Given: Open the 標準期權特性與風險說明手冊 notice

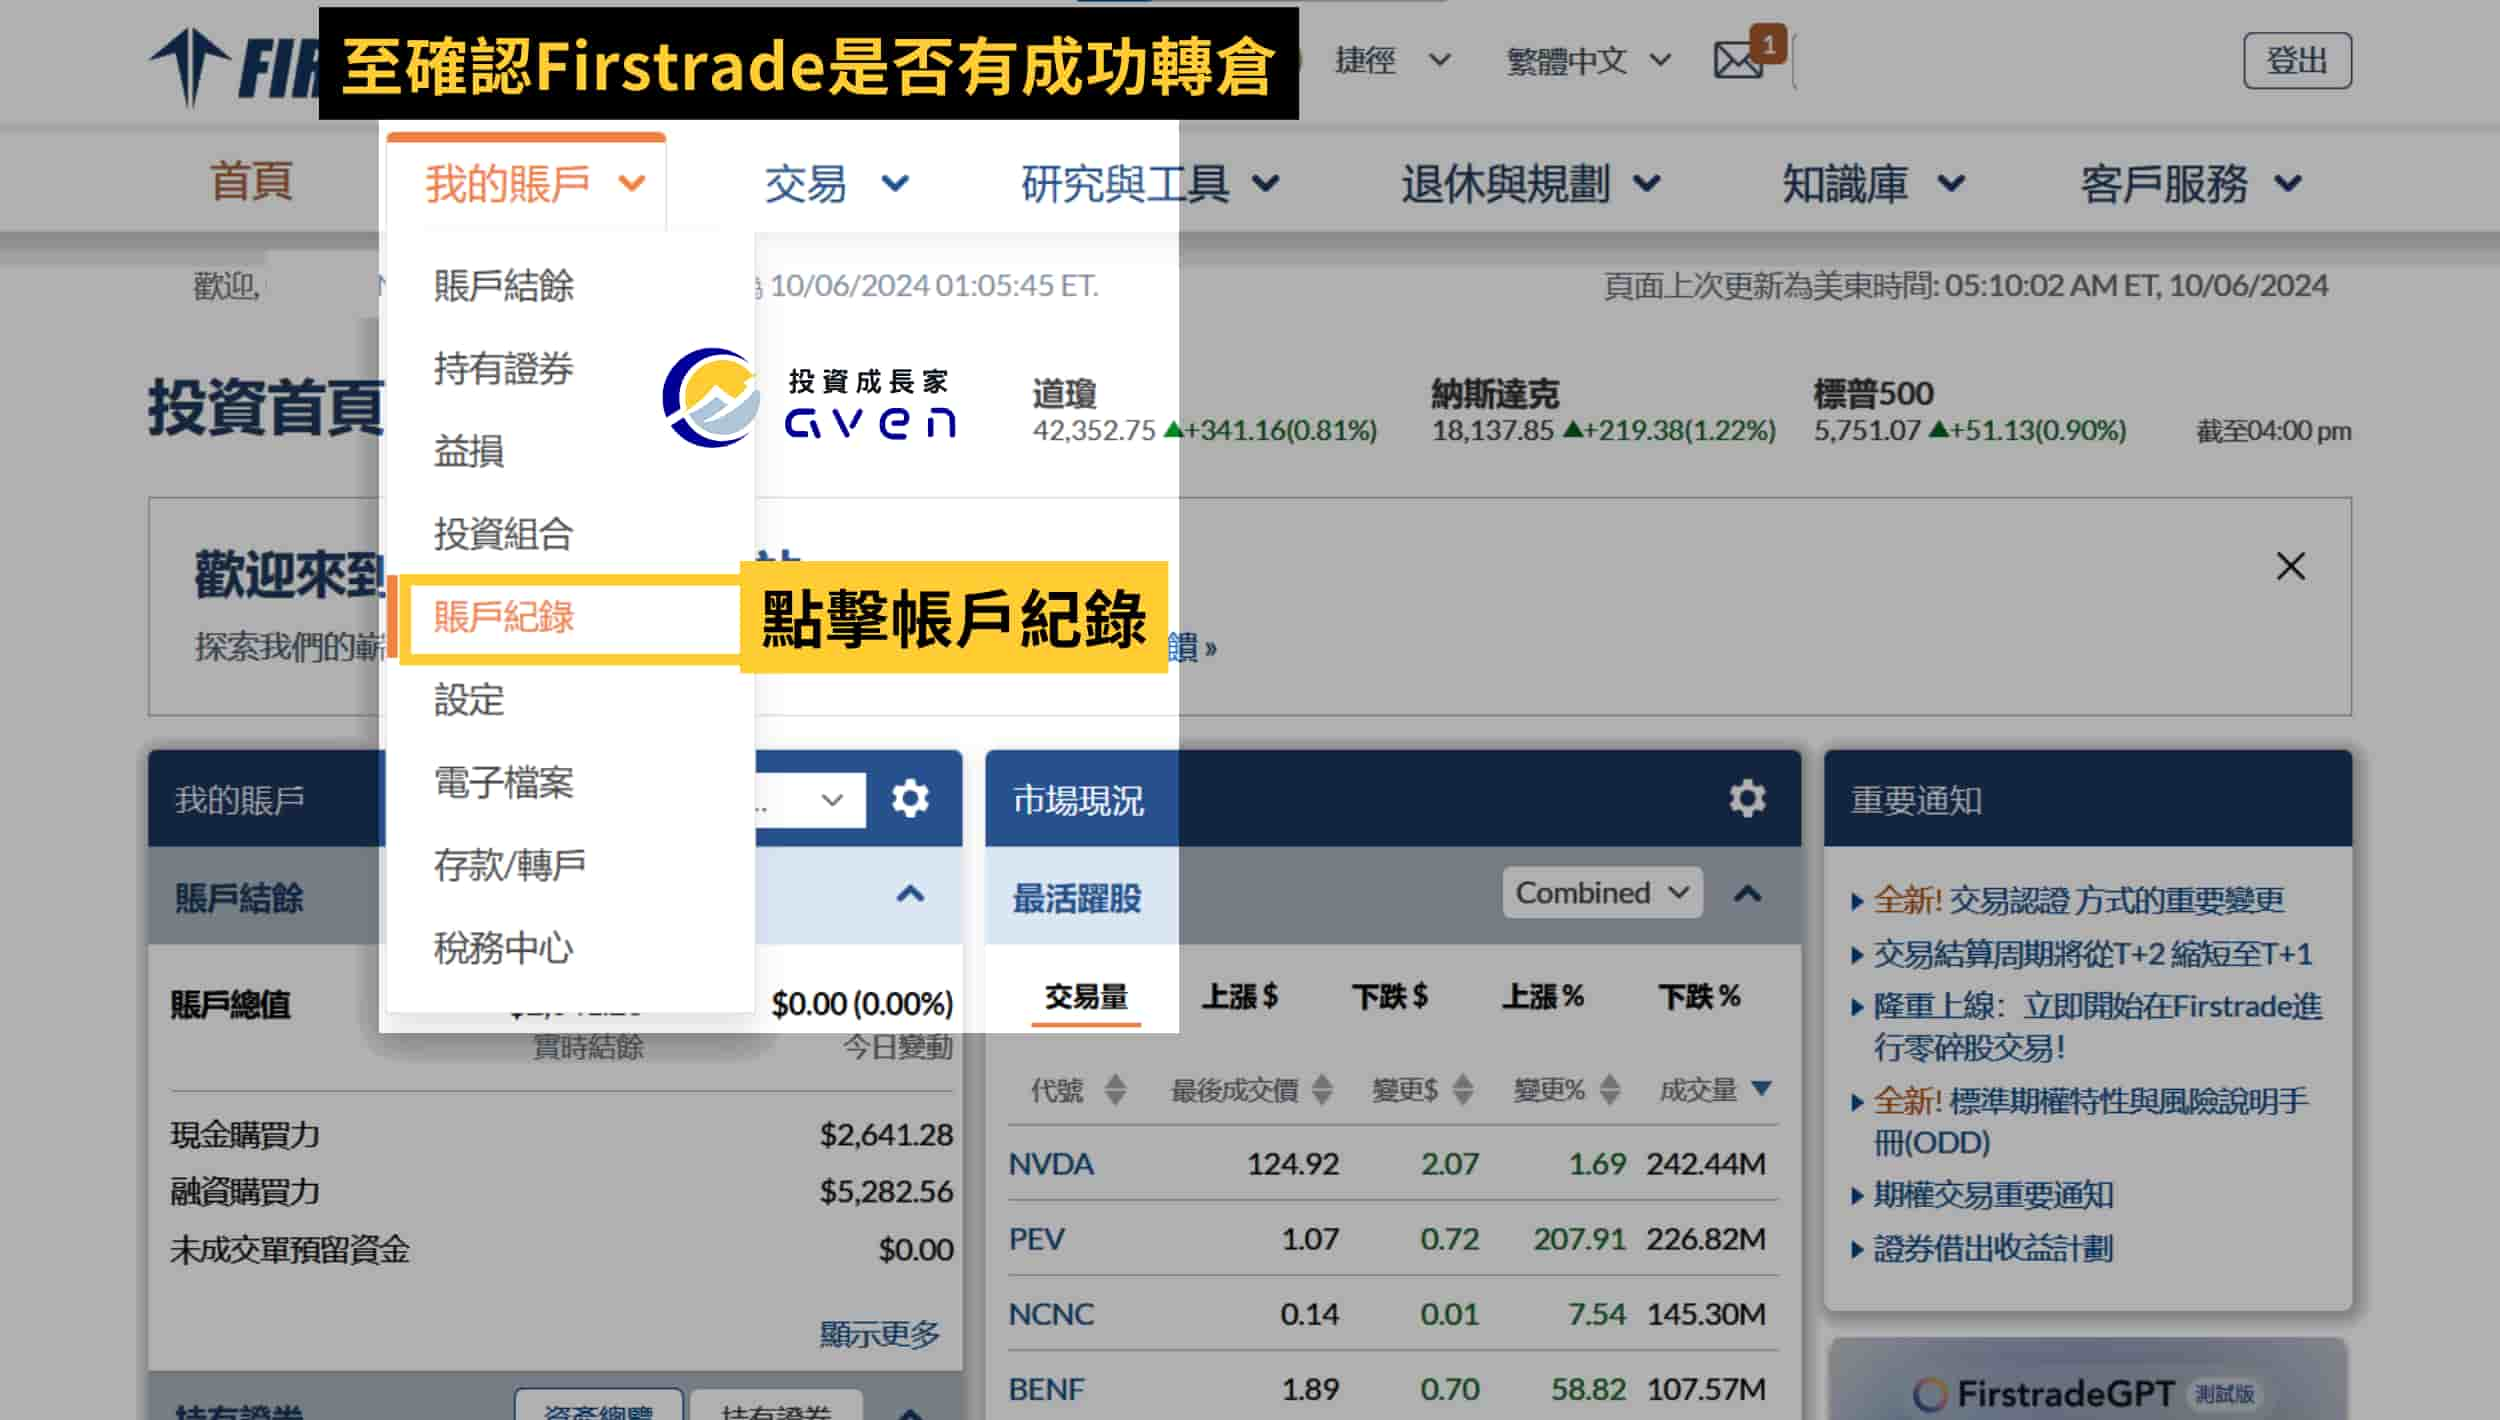Looking at the screenshot, I should pyautogui.click(x=2091, y=1122).
